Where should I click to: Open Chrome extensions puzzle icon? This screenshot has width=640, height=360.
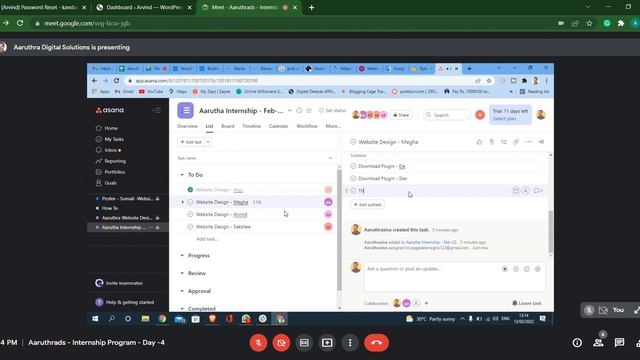click(x=621, y=23)
